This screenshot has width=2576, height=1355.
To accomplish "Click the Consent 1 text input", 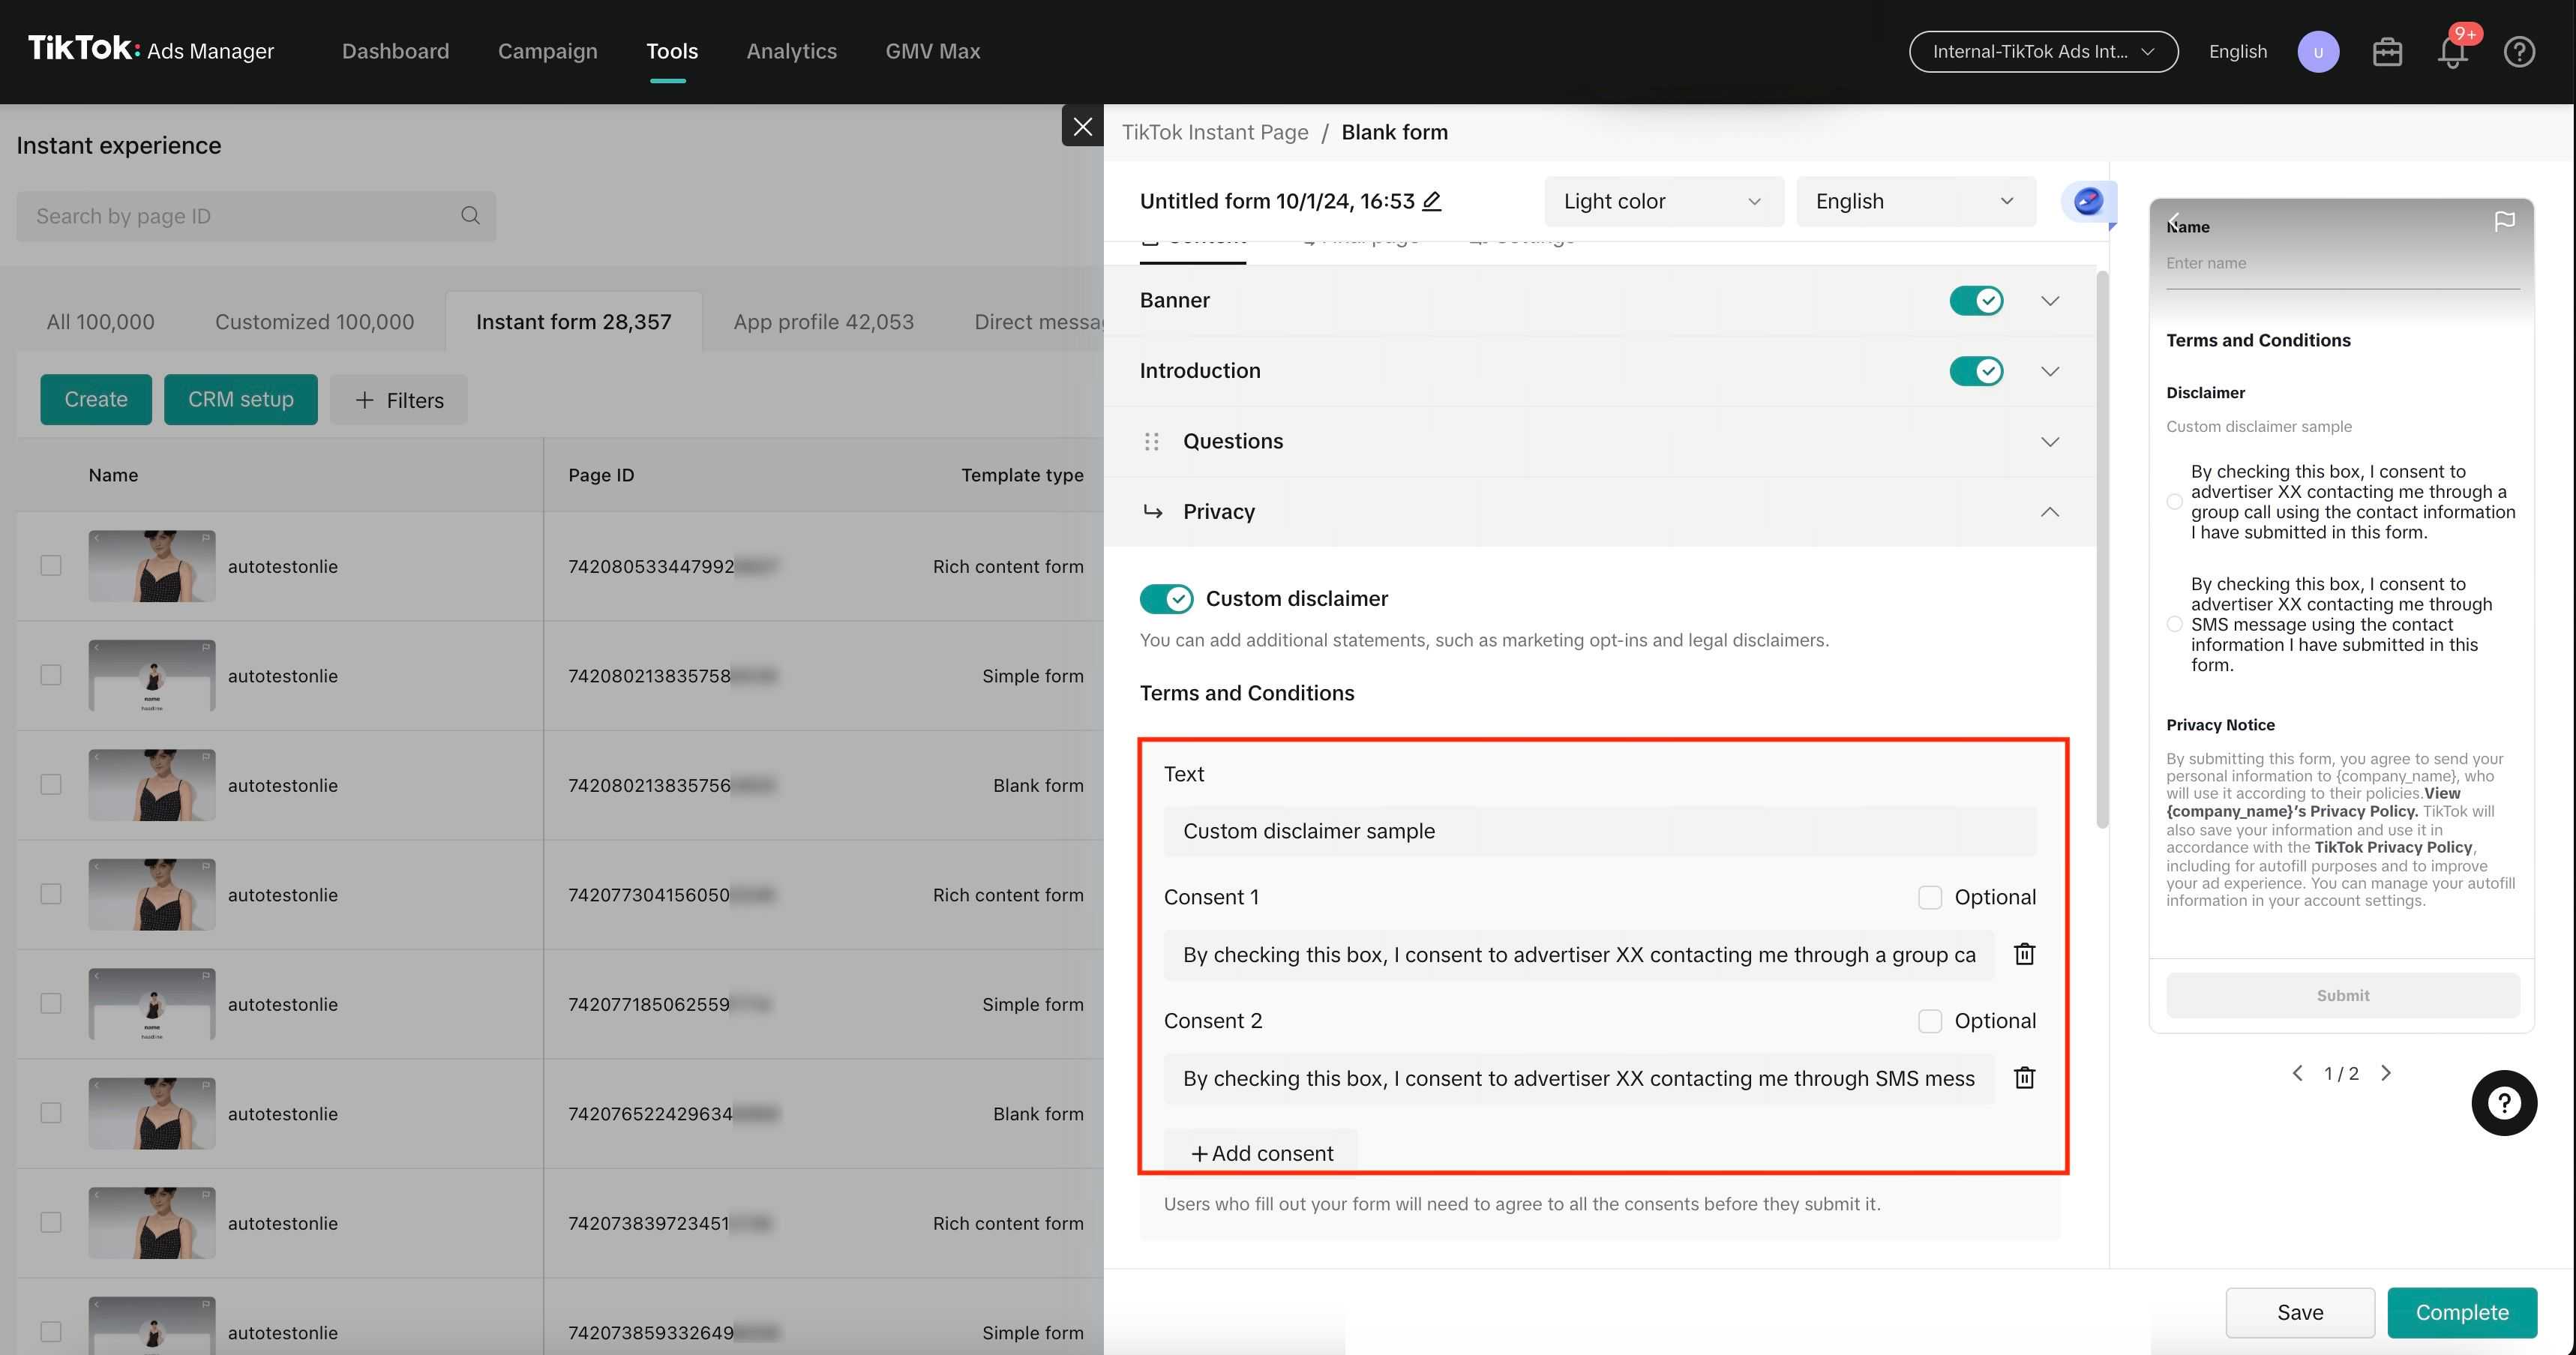I will point(1579,955).
